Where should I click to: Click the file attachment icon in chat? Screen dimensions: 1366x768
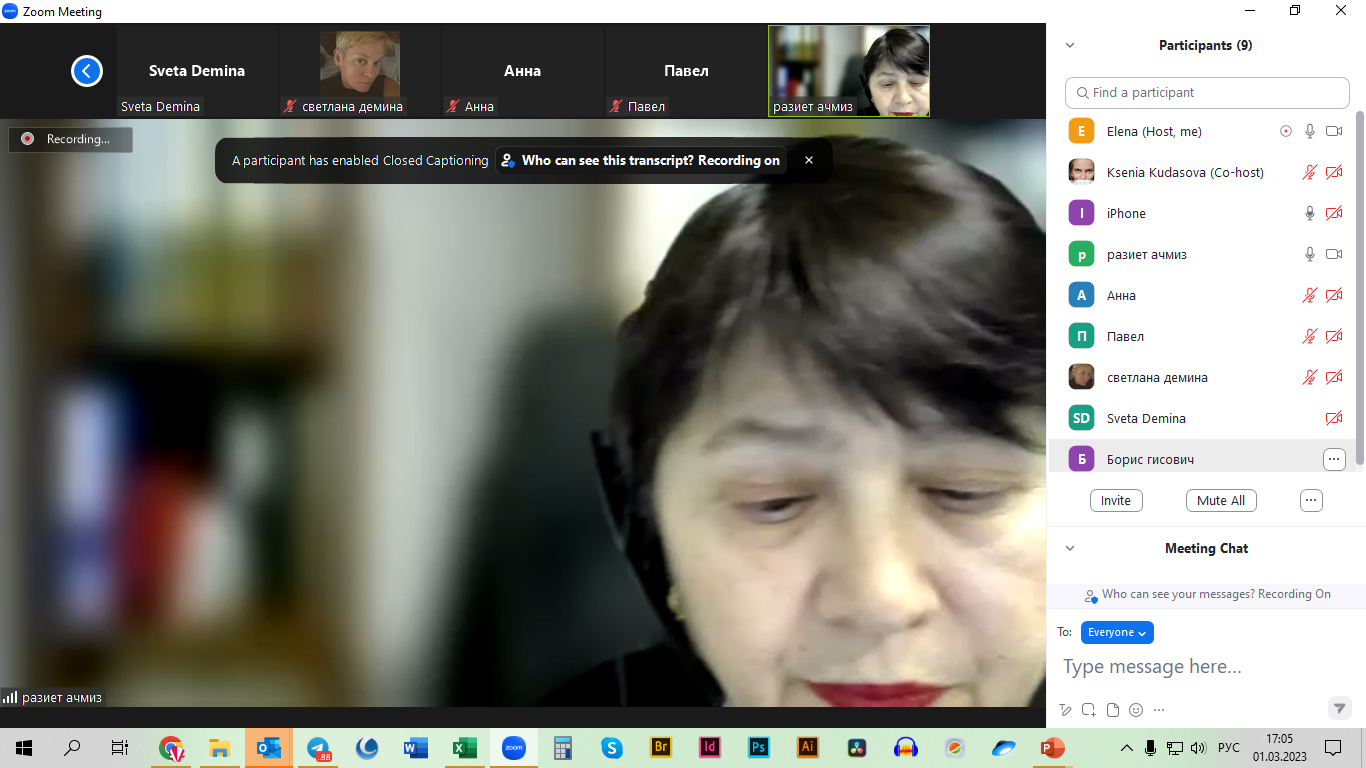[x=1112, y=710]
